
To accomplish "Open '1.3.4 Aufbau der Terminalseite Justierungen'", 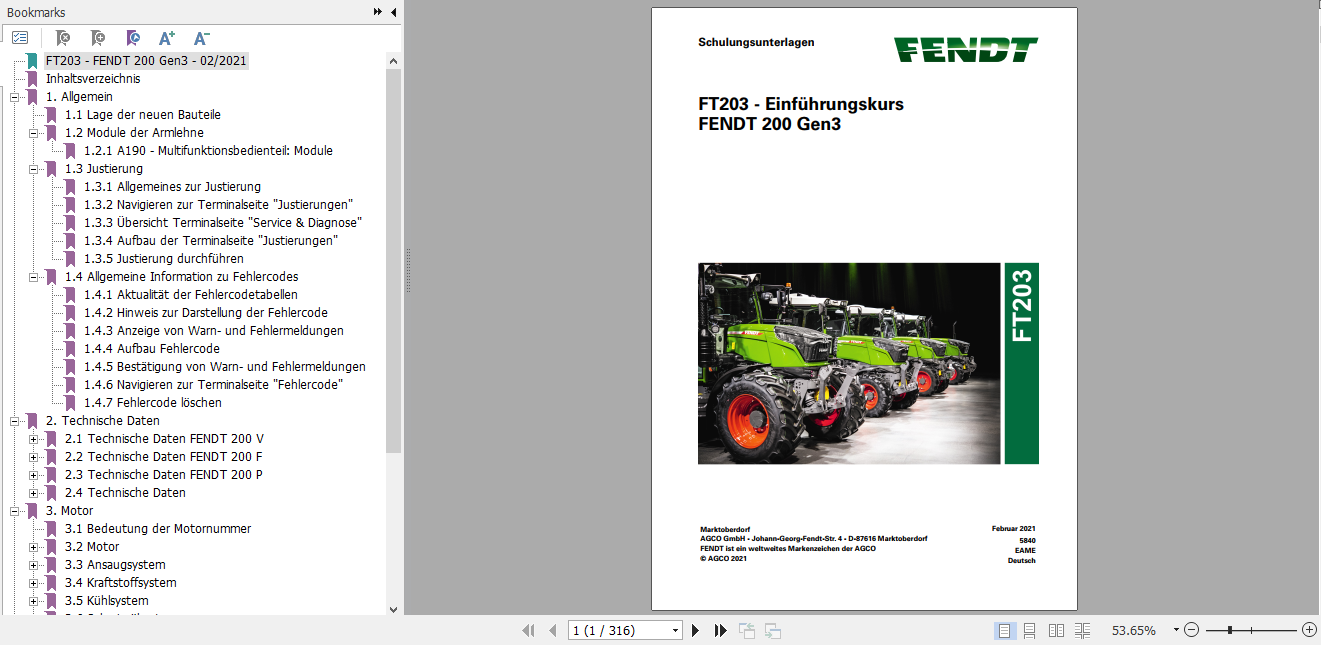I will [x=211, y=241].
